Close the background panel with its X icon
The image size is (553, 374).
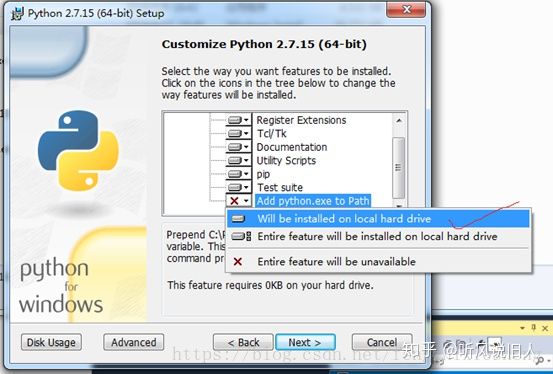coord(545,328)
